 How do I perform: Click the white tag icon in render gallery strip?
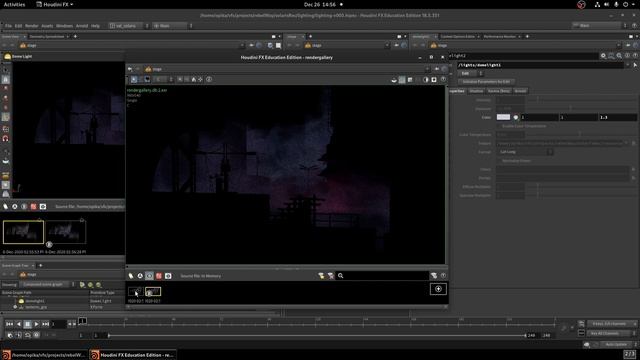131,276
